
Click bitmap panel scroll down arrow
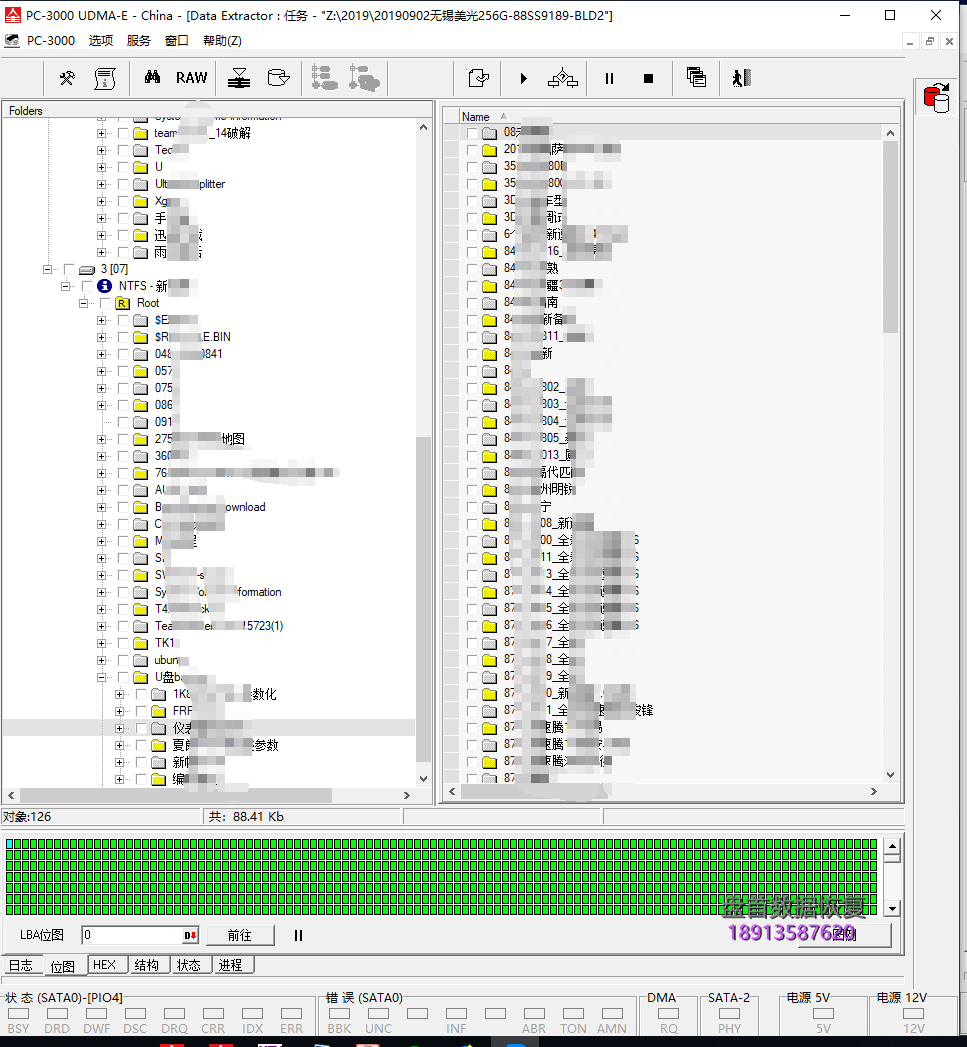coord(892,908)
